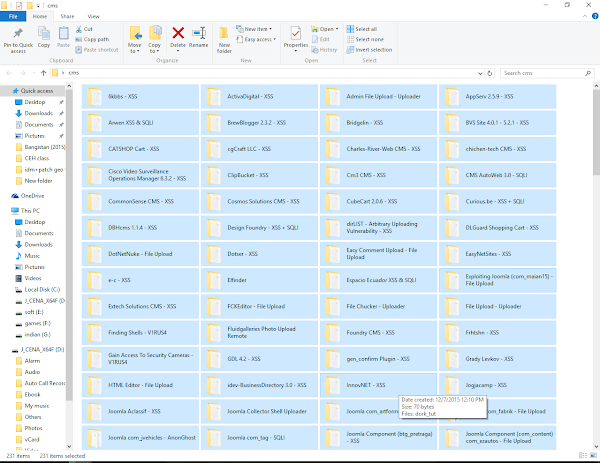Screen dimensions: 600x463
Task: Click the Edit ribbon button
Action: 321,39
